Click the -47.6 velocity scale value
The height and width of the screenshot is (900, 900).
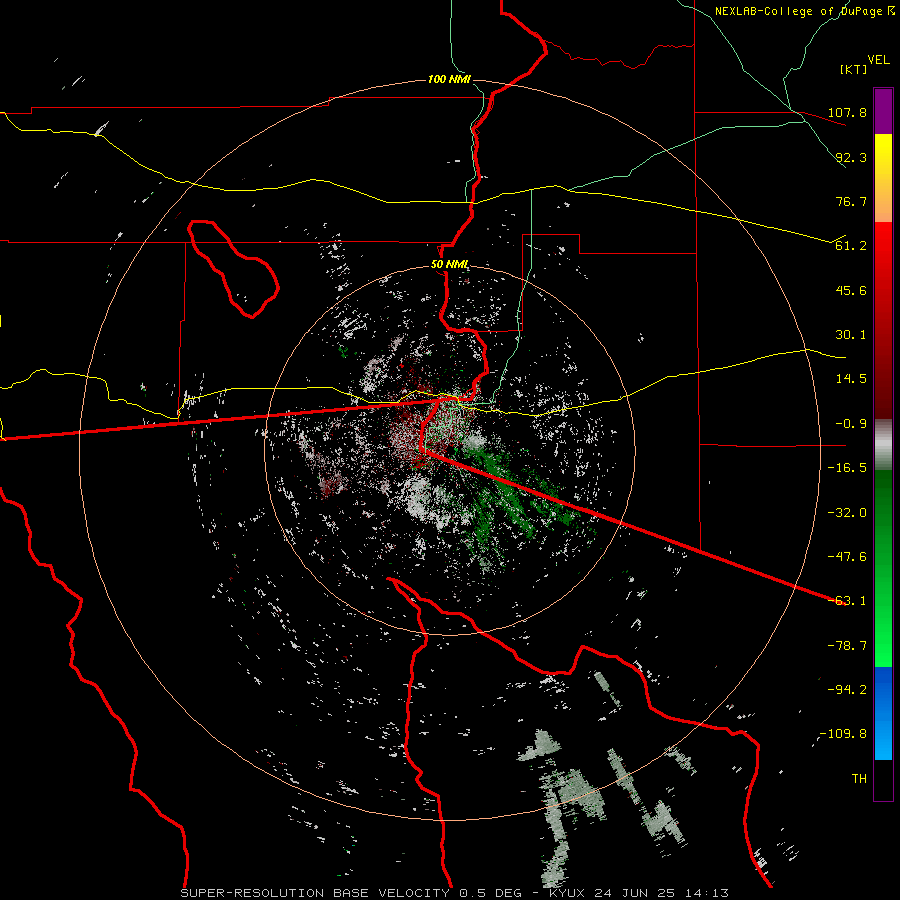(847, 557)
